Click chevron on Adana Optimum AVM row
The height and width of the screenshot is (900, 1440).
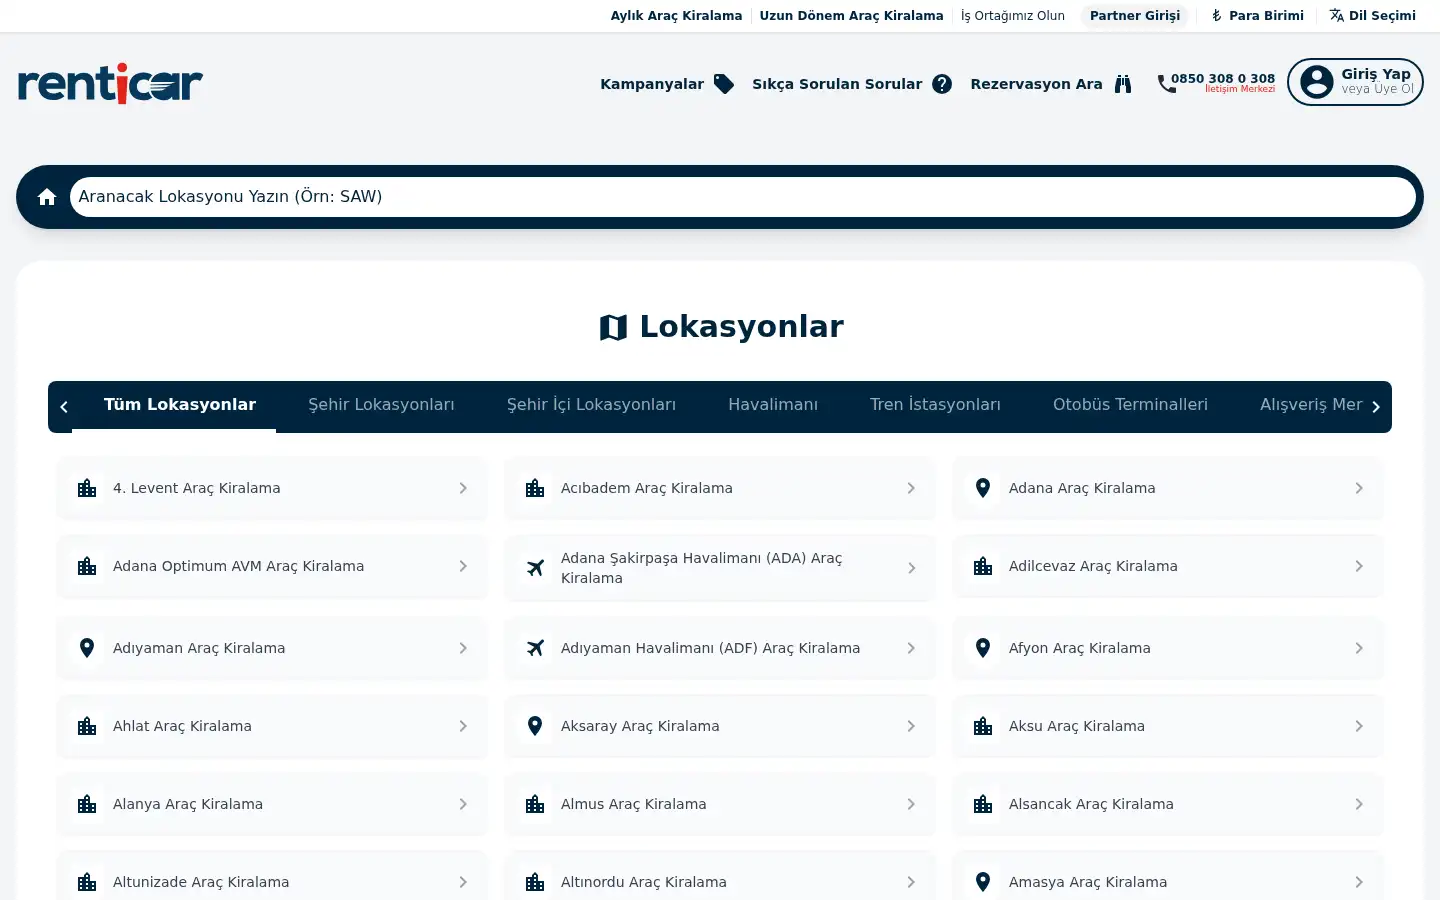pyautogui.click(x=463, y=566)
